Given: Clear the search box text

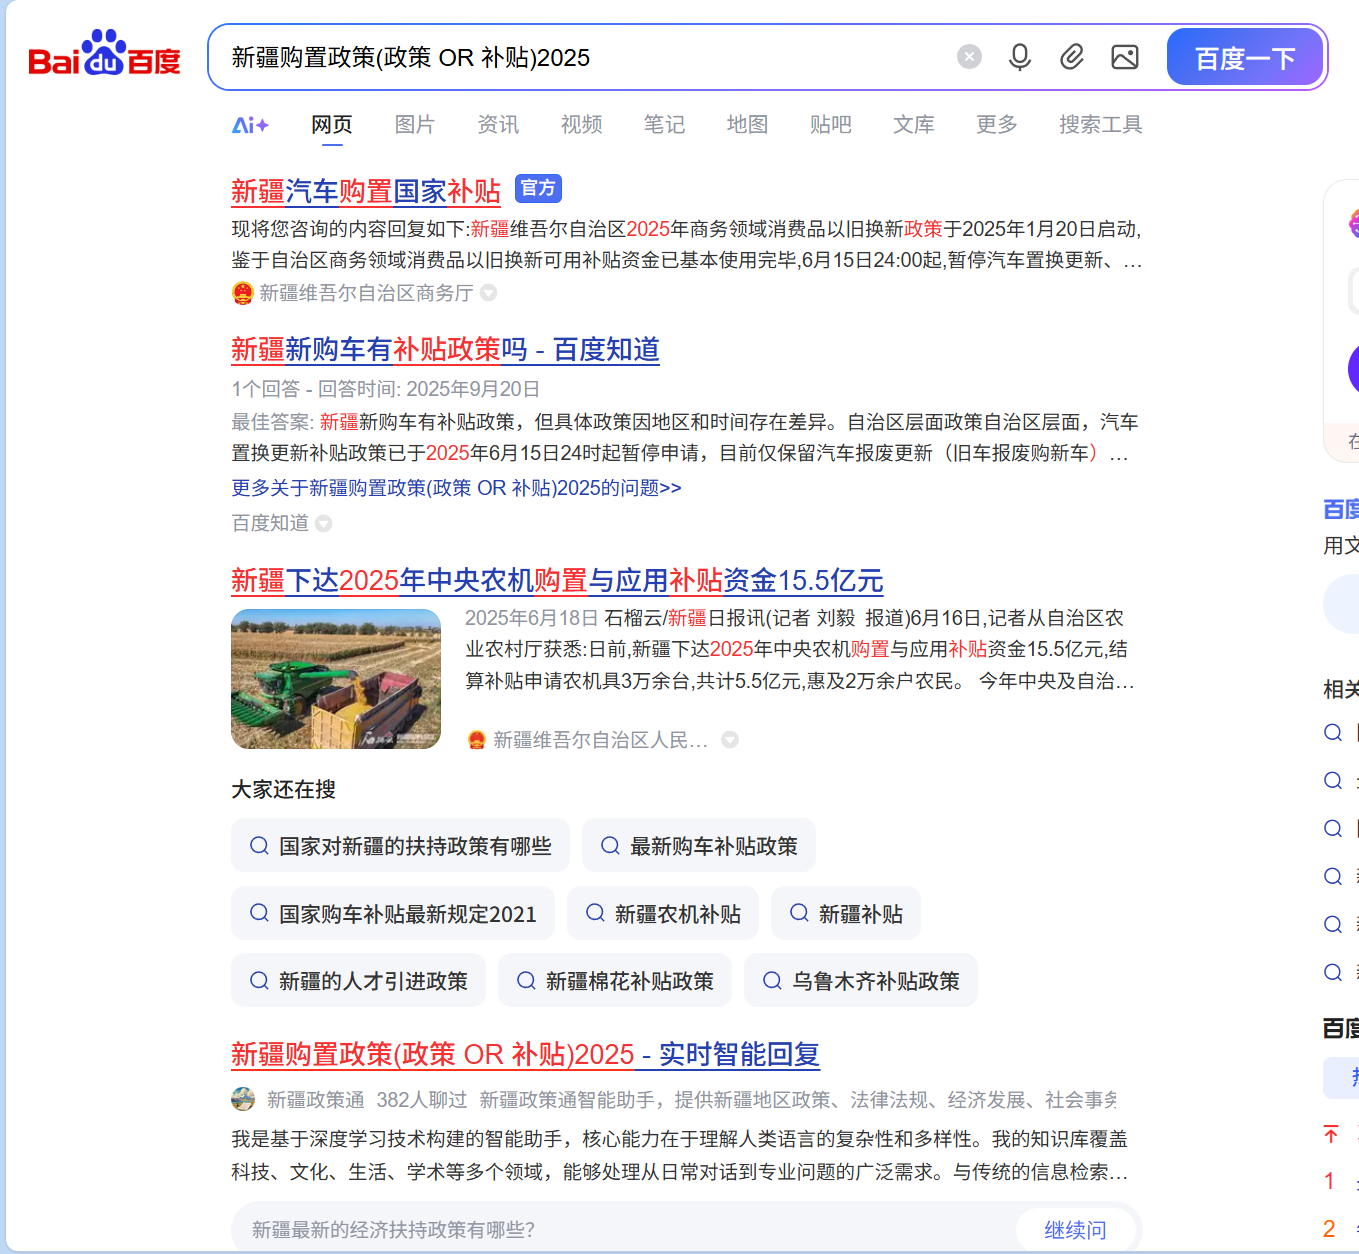Looking at the screenshot, I should (x=969, y=57).
